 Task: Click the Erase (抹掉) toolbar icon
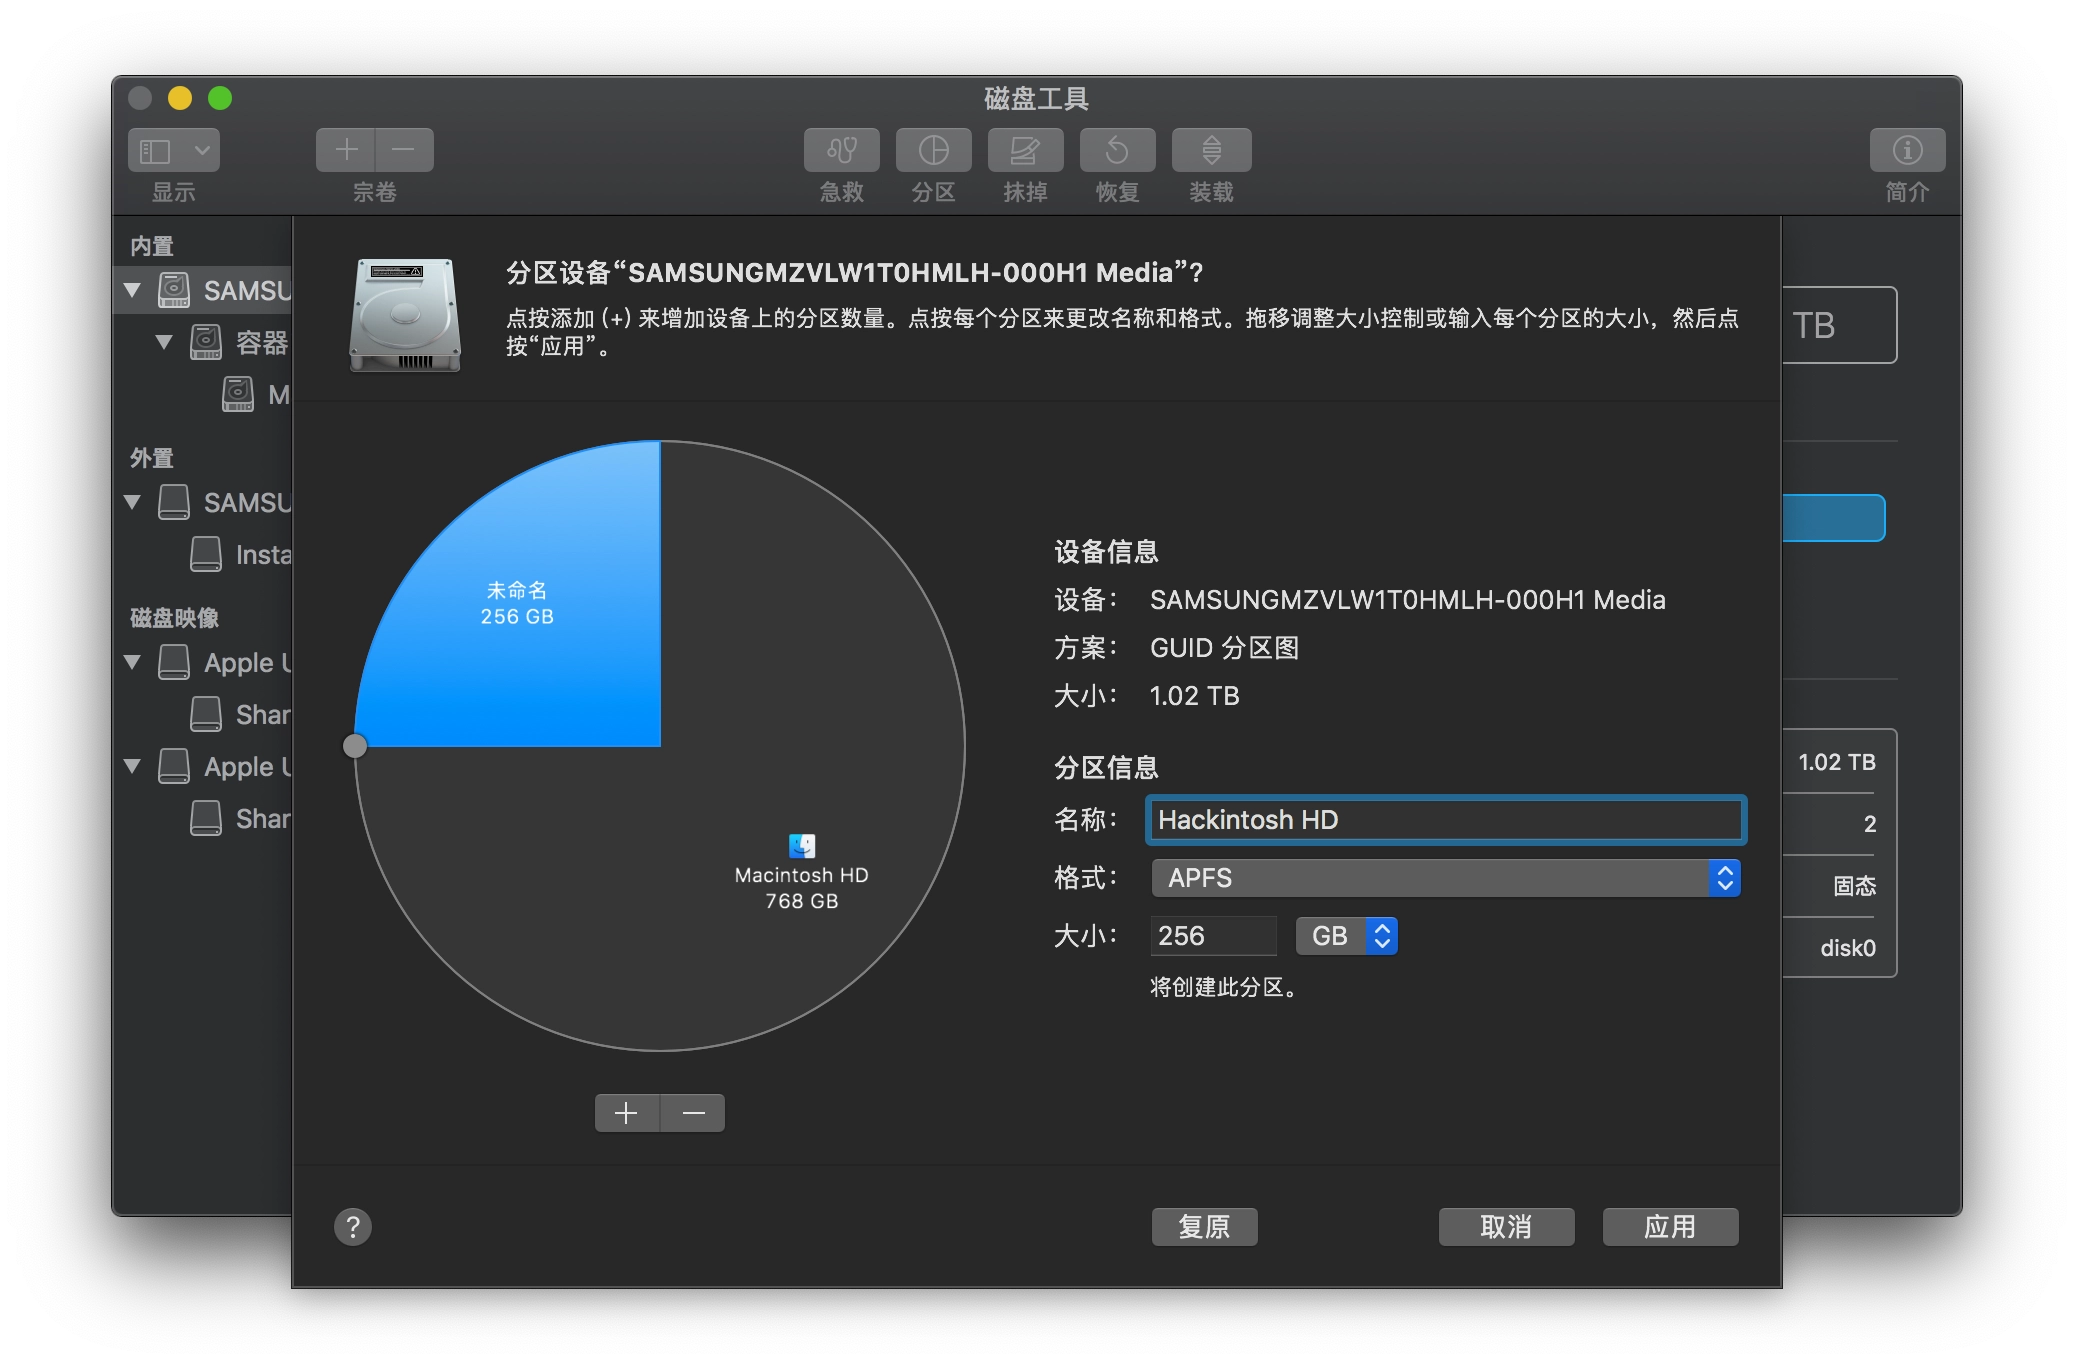click(x=1025, y=150)
